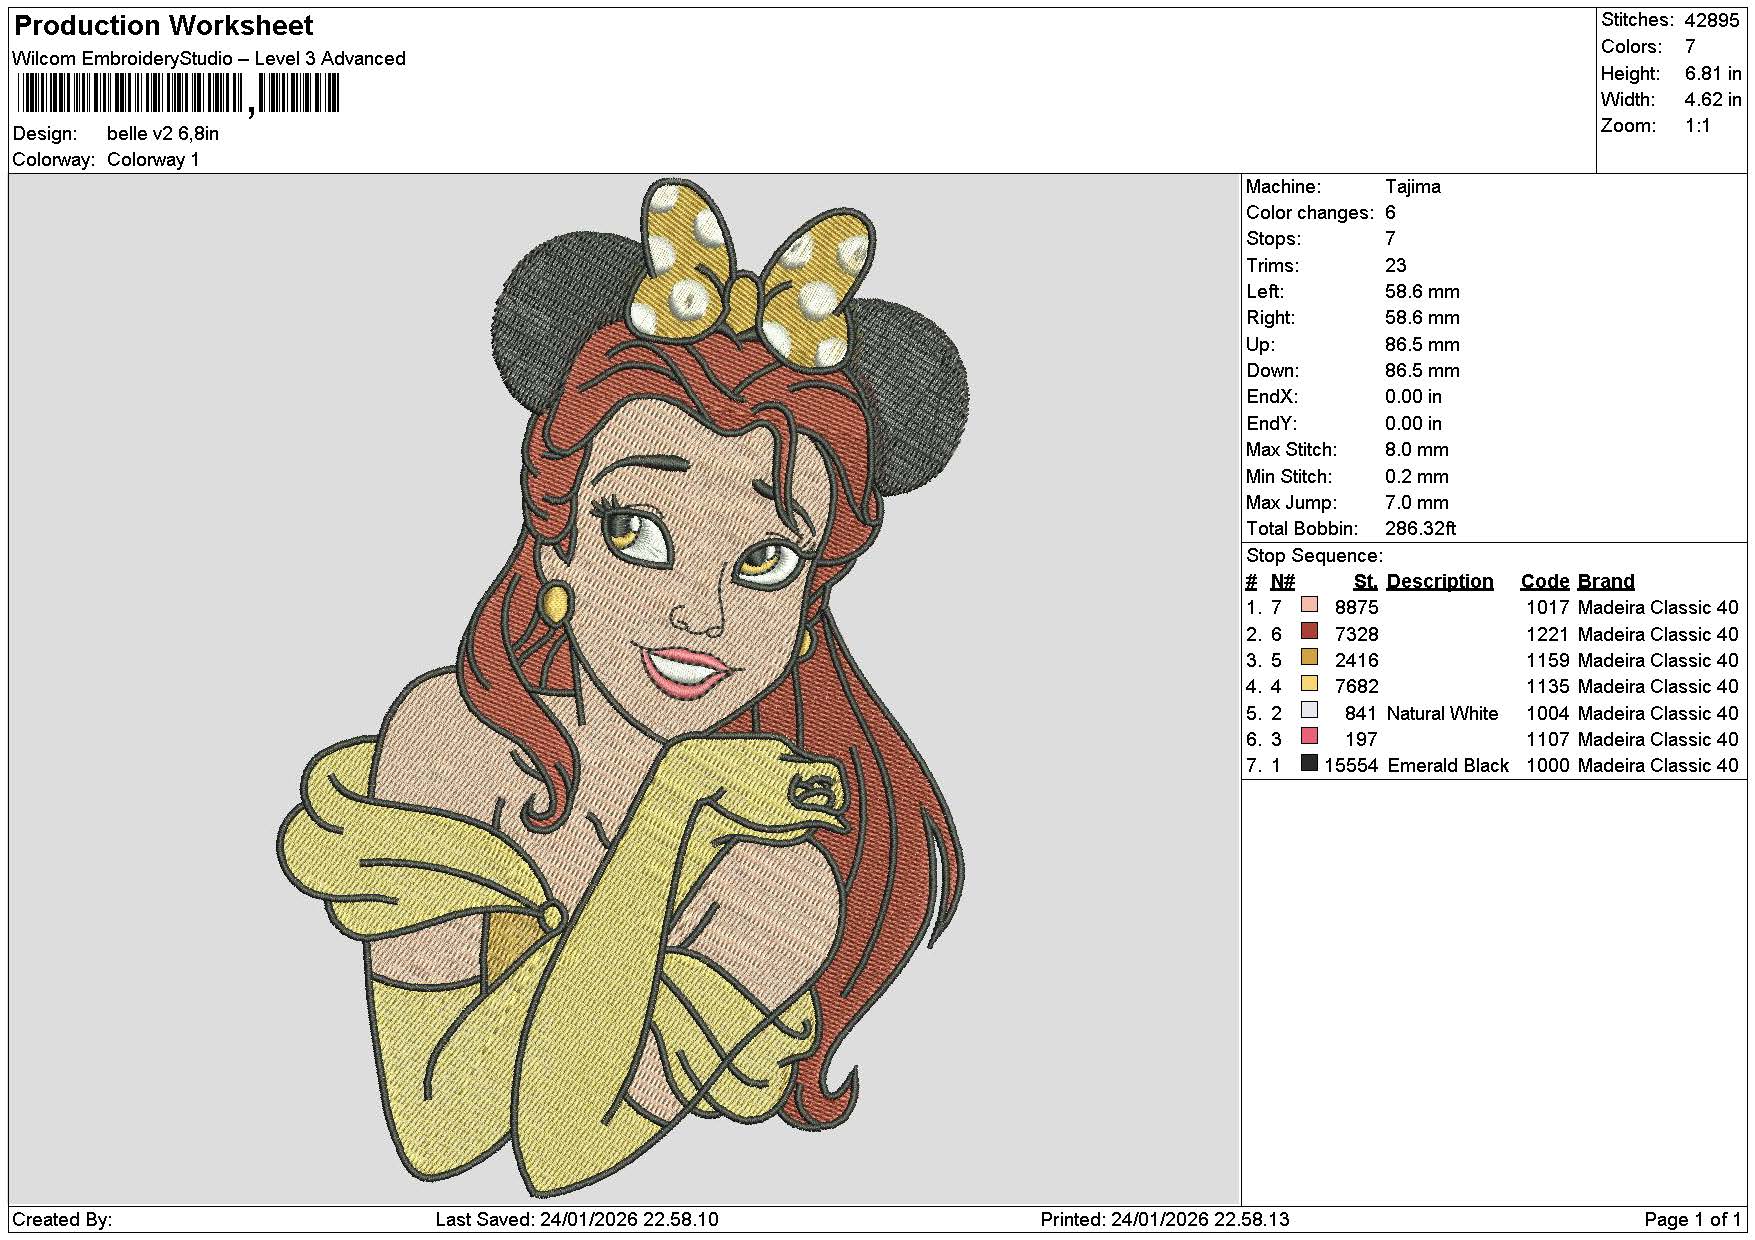Click the 'Created By:' footer label
The height and width of the screenshot is (1240, 1755).
(x=62, y=1219)
